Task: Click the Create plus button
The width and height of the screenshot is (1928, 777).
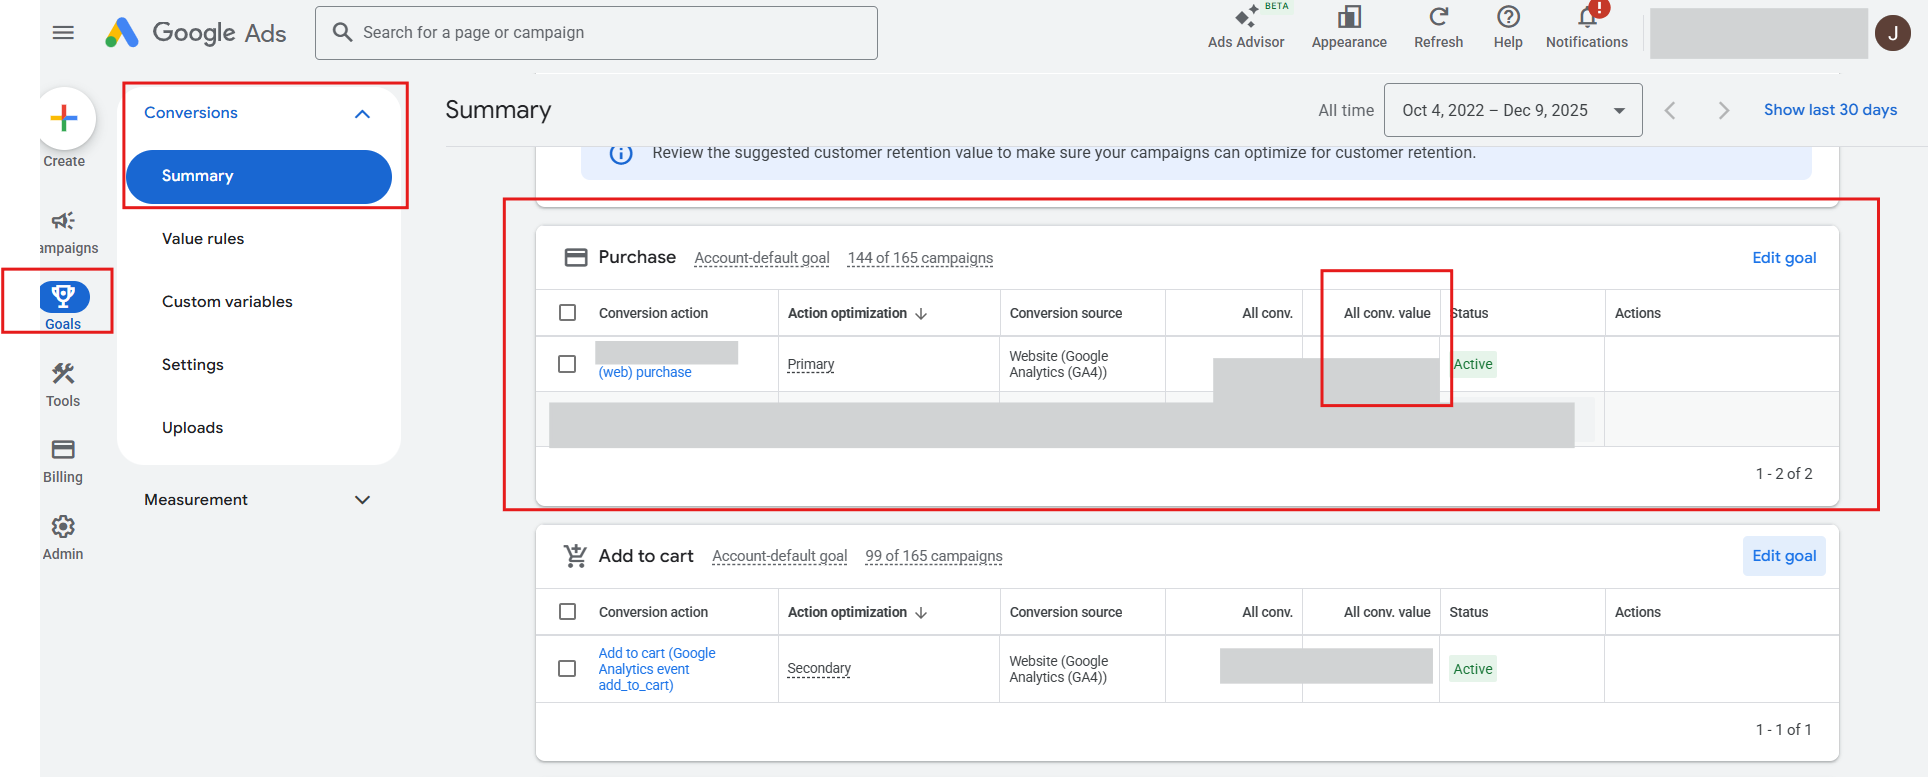Action: click(x=64, y=118)
